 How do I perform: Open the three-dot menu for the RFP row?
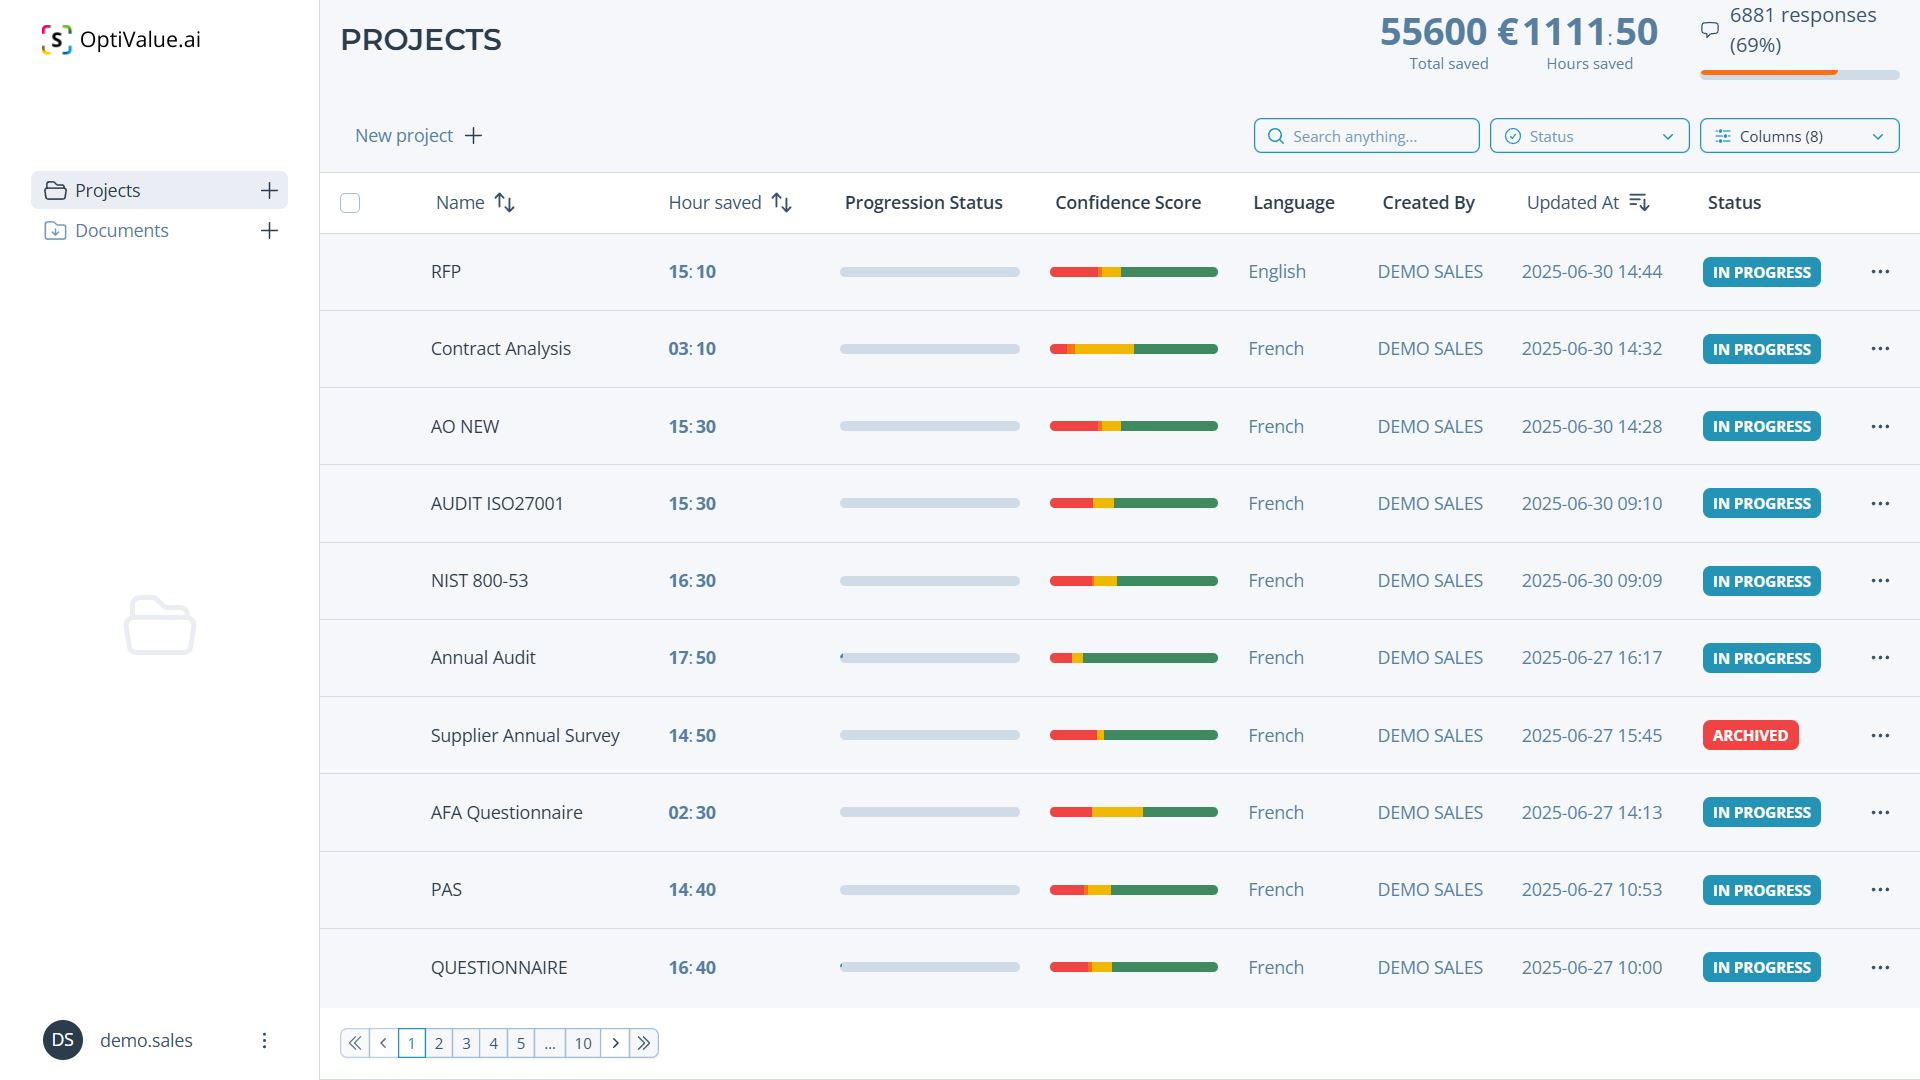pyautogui.click(x=1881, y=271)
